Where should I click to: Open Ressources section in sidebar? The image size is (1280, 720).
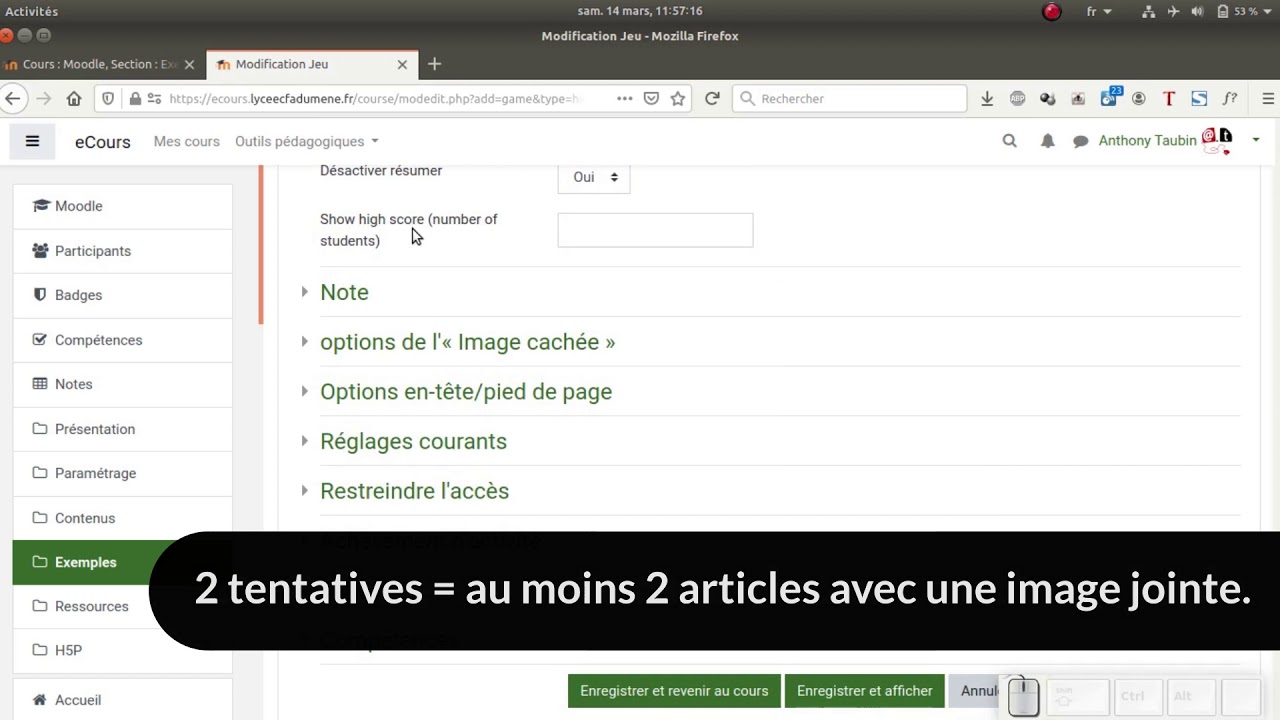[x=122, y=606]
